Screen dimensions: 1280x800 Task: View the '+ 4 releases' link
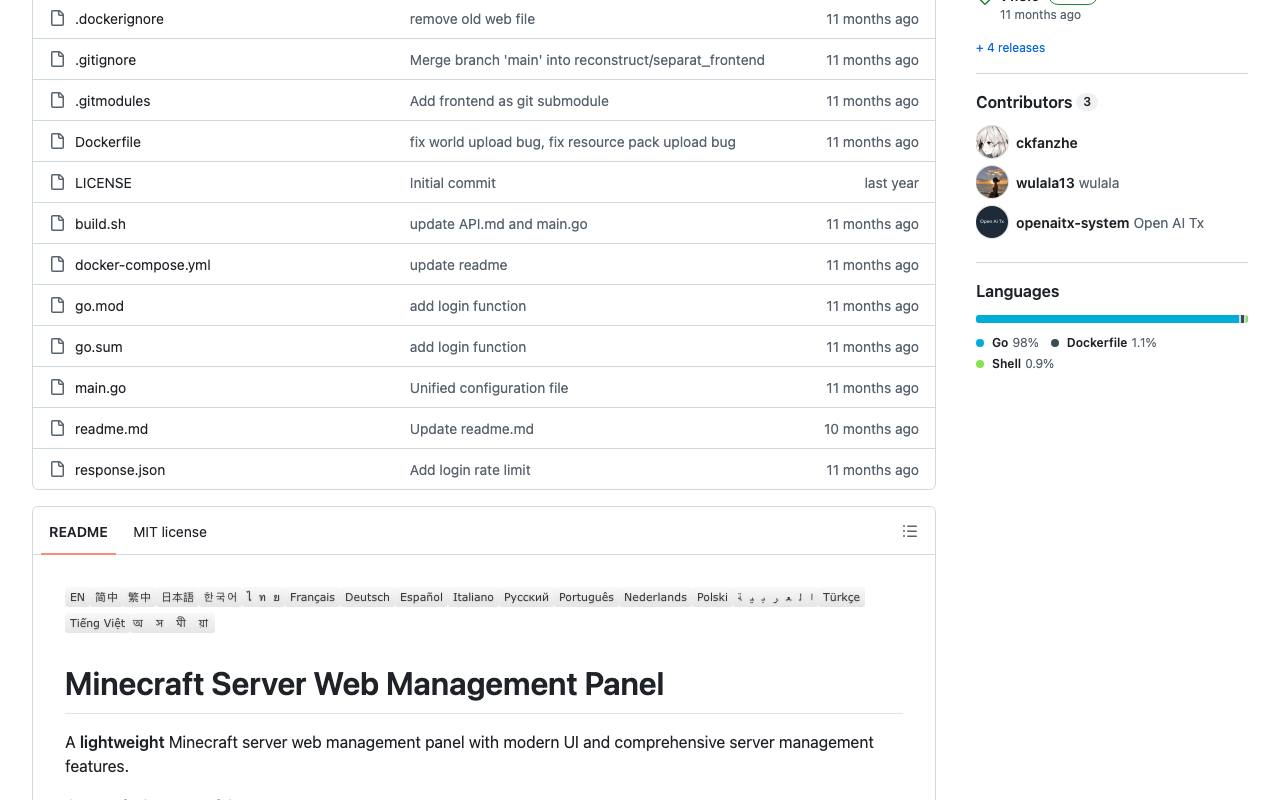pyautogui.click(x=1010, y=48)
